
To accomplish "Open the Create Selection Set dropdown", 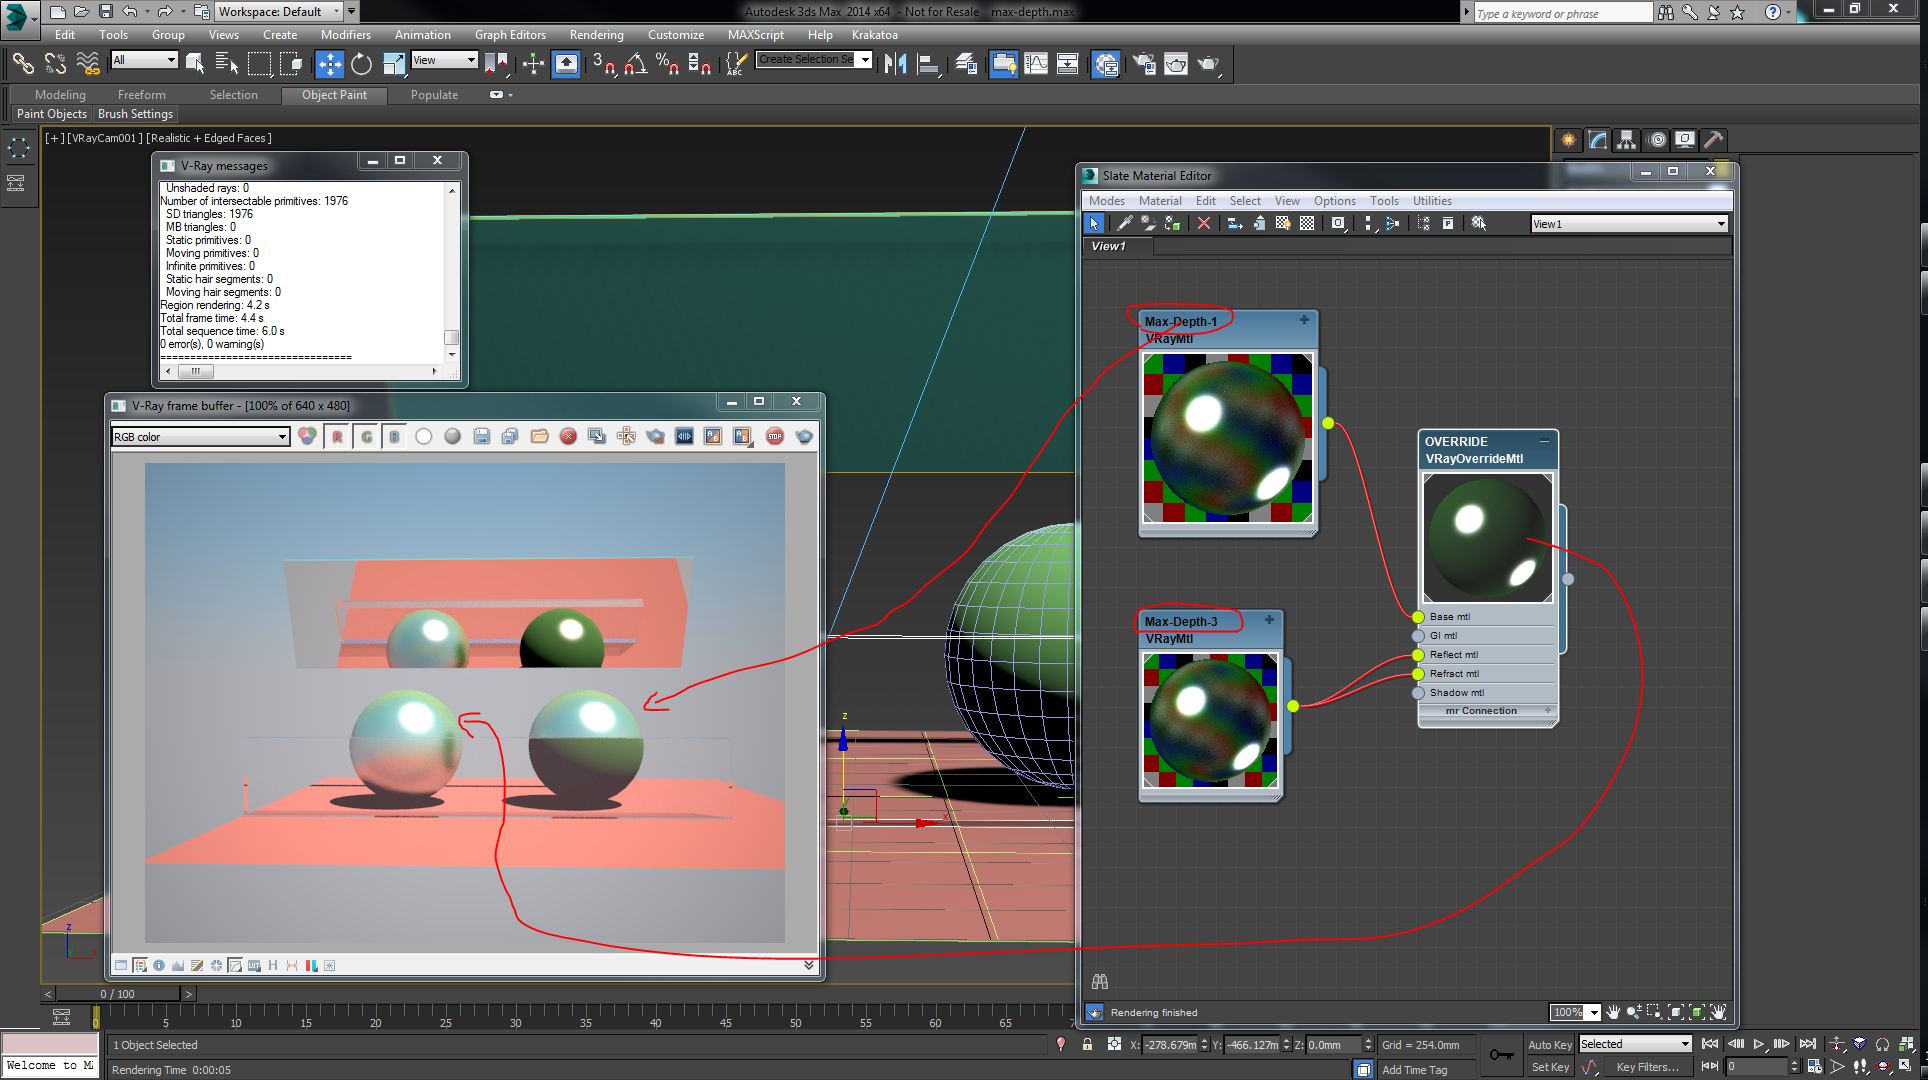I will click(x=814, y=60).
